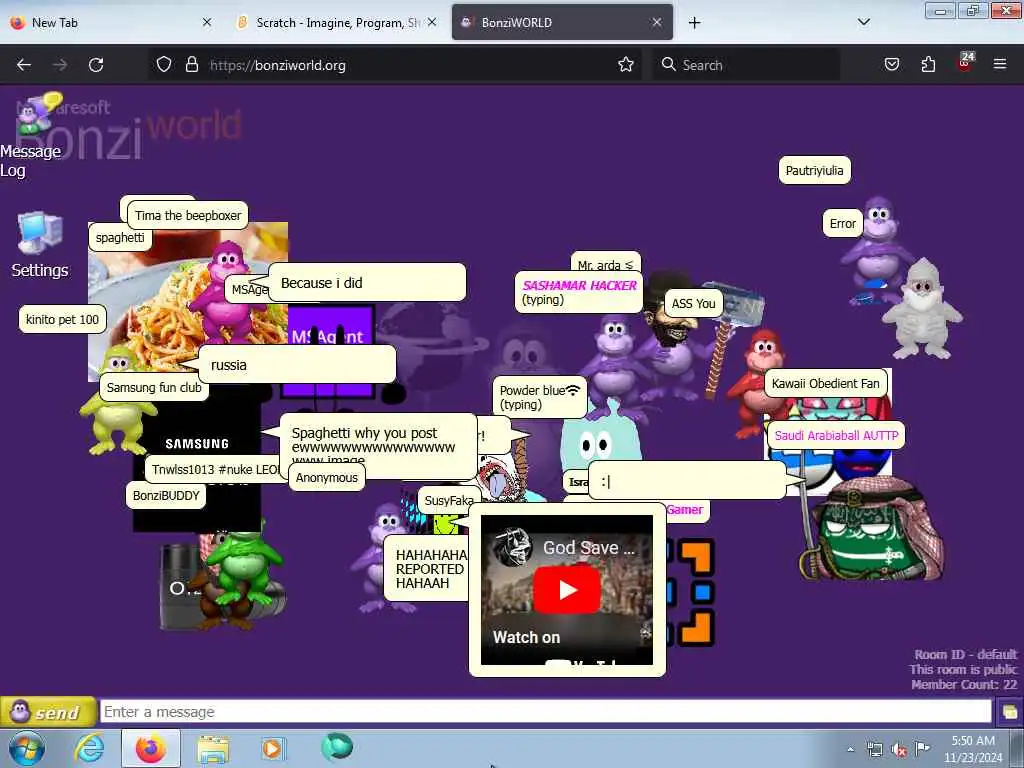
Task: Select the BonziWORLD tab
Action: (562, 22)
